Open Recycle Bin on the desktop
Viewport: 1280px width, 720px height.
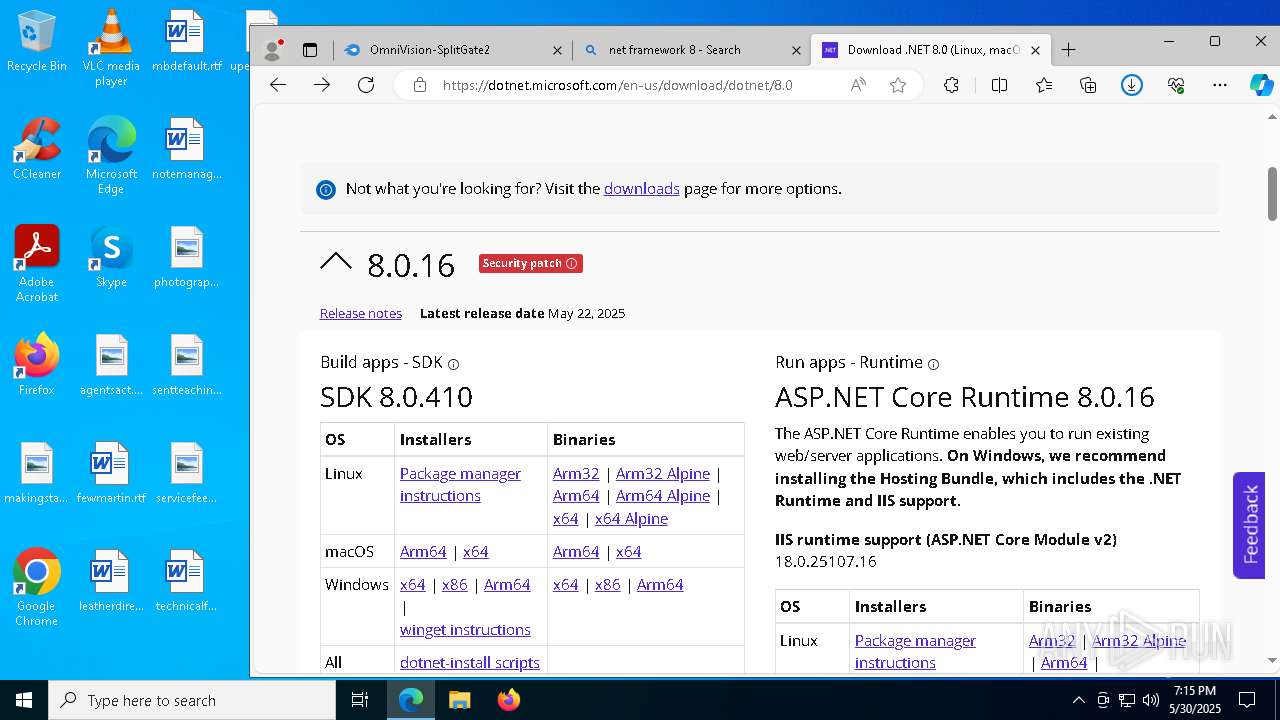click(x=37, y=41)
